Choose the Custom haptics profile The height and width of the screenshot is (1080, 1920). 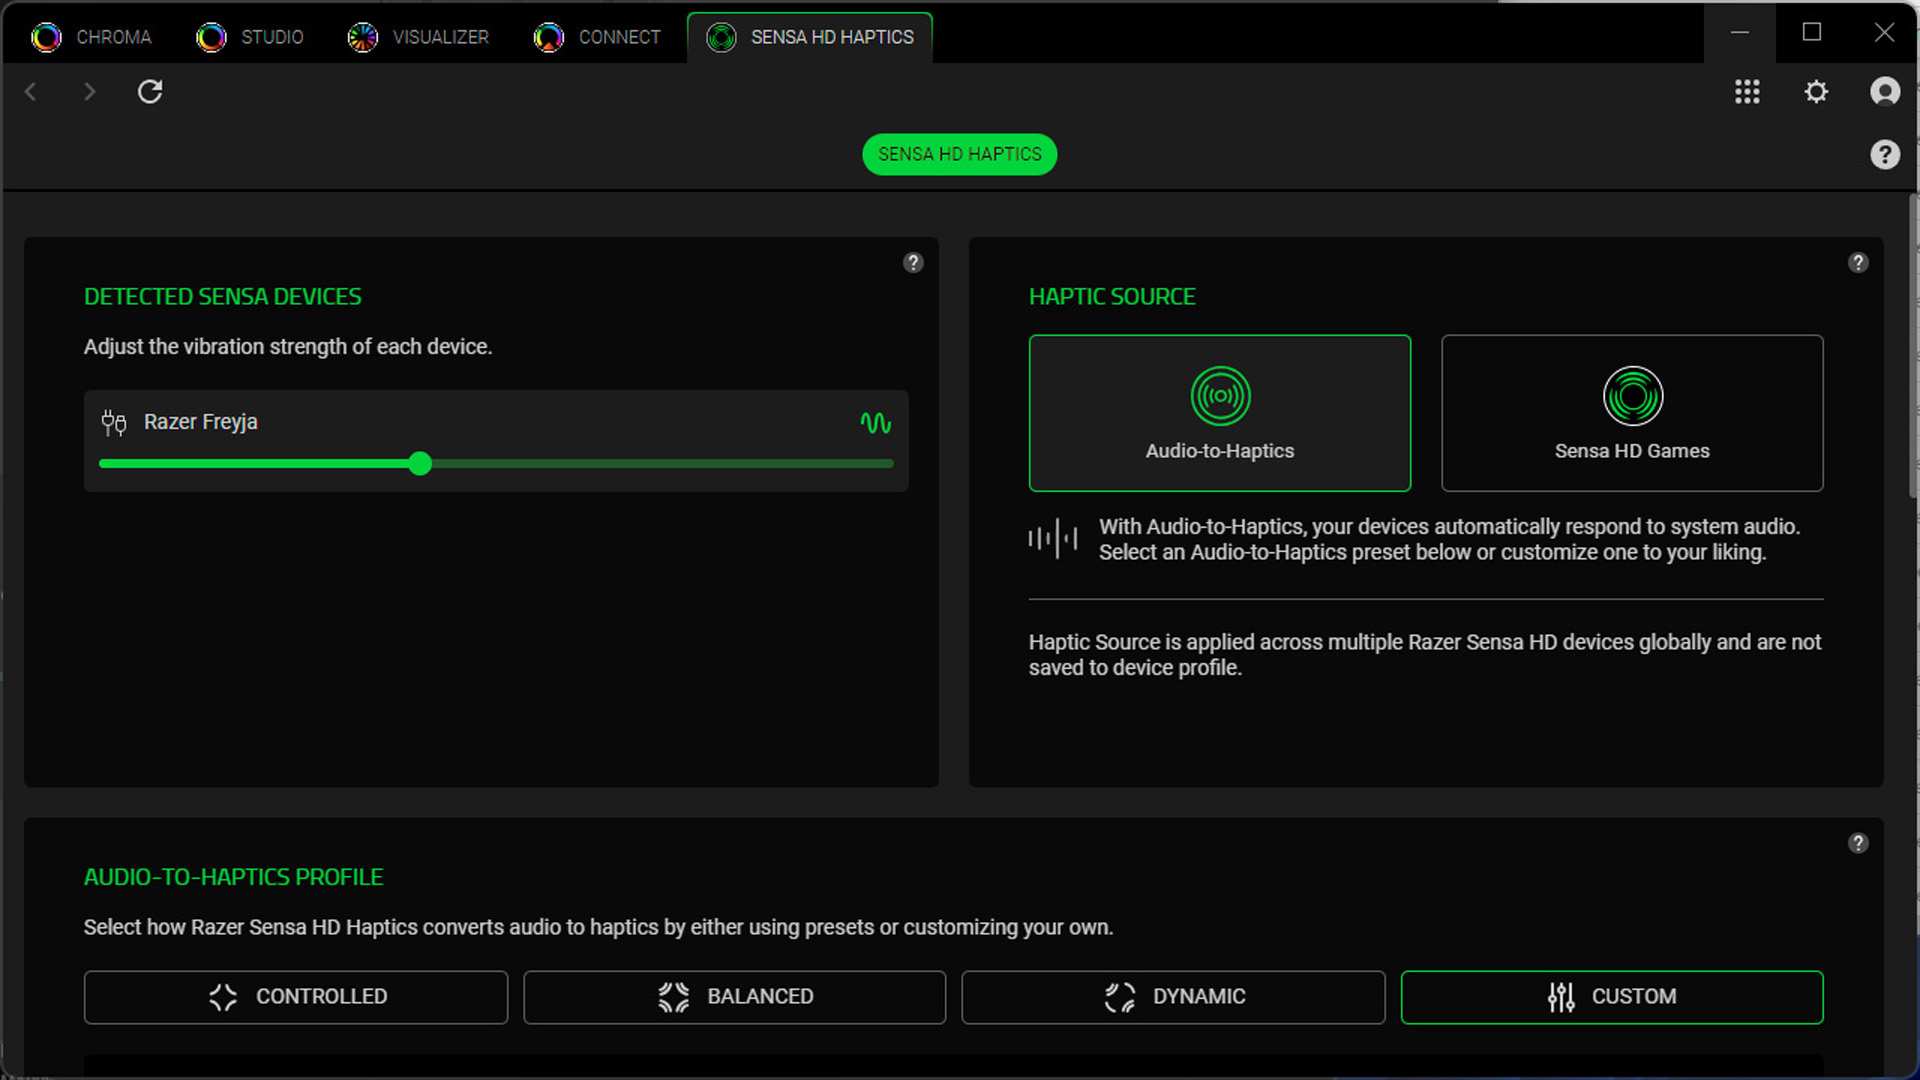[1612, 997]
